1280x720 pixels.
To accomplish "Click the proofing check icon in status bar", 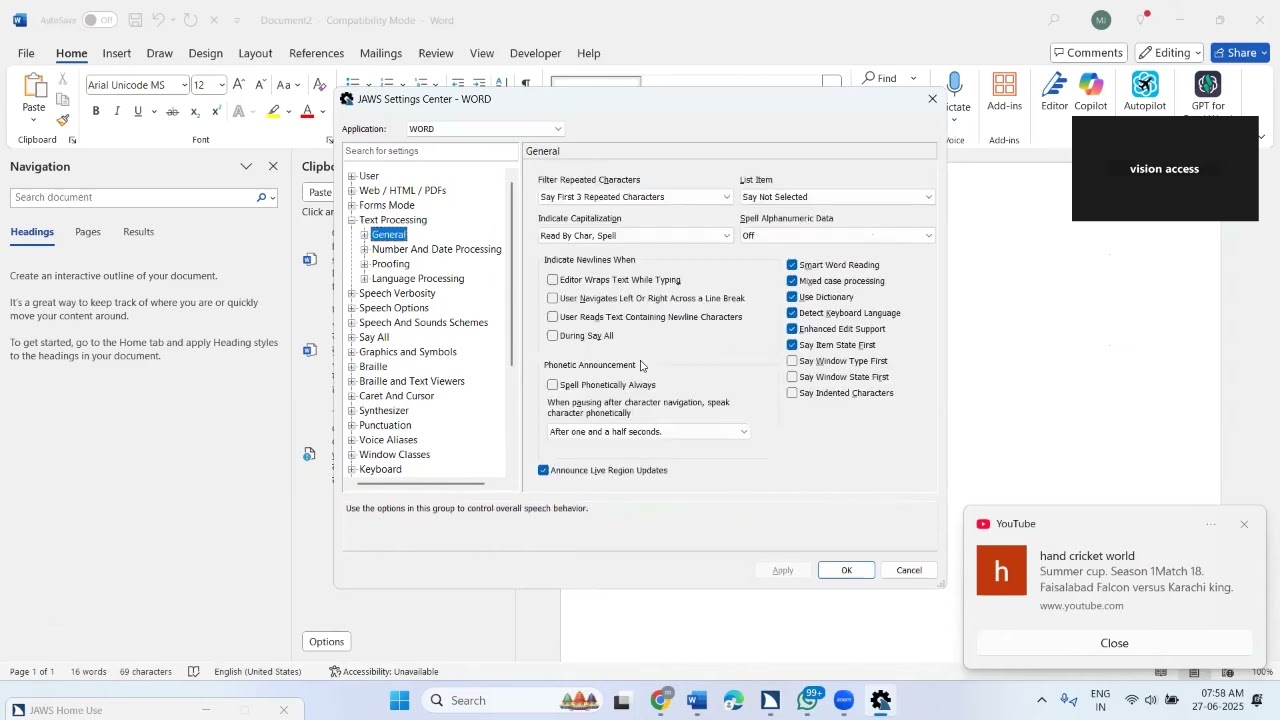I will coord(194,672).
